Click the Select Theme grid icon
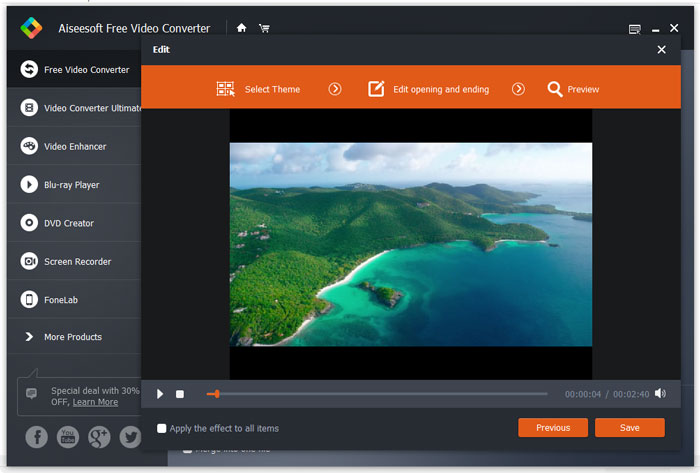Viewport: 700px width, 473px height. pyautogui.click(x=225, y=89)
